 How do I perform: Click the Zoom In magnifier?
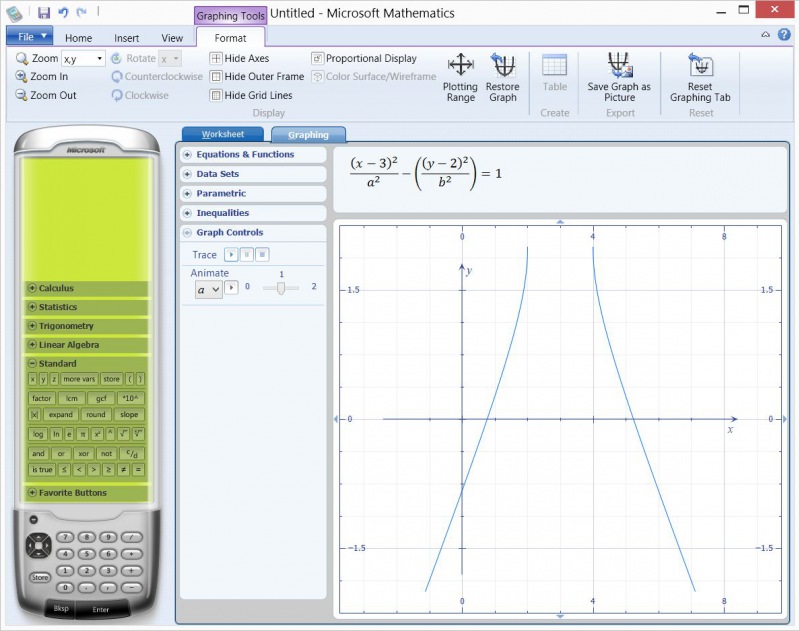(x=21, y=77)
